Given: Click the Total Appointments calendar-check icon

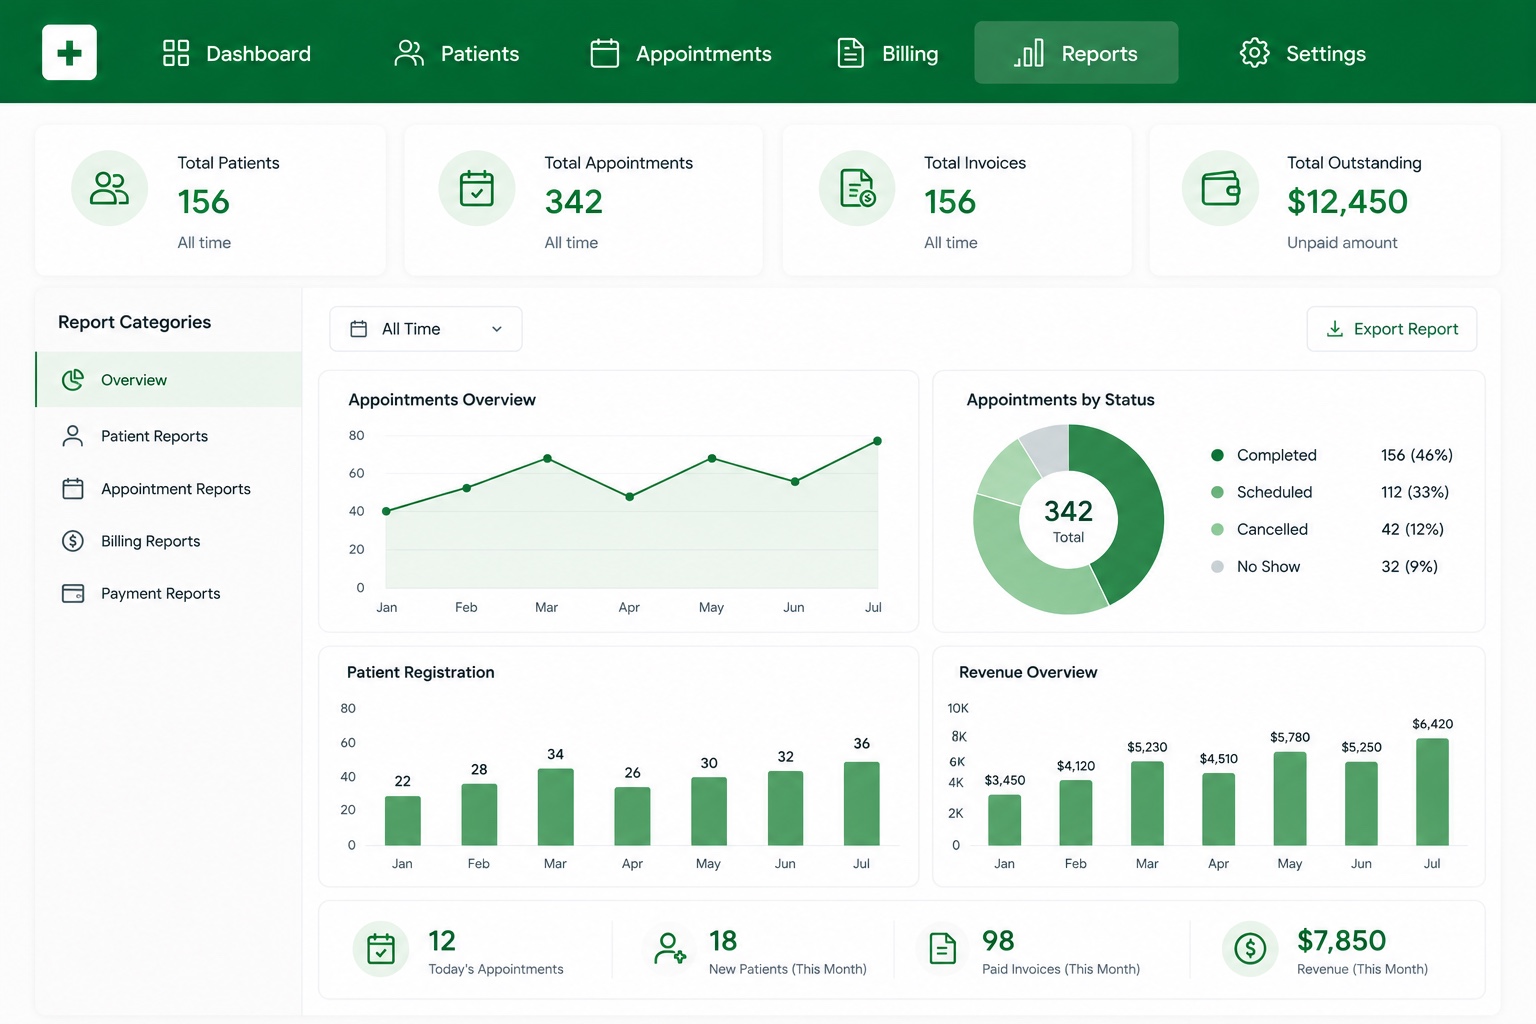Looking at the screenshot, I should point(477,188).
